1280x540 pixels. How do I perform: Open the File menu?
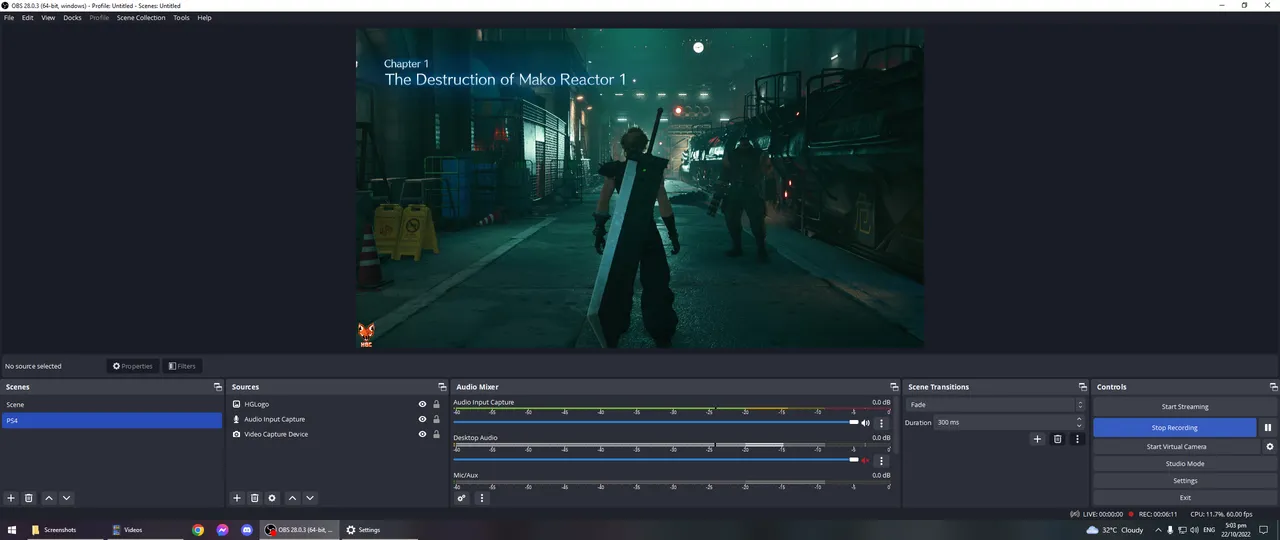point(9,18)
